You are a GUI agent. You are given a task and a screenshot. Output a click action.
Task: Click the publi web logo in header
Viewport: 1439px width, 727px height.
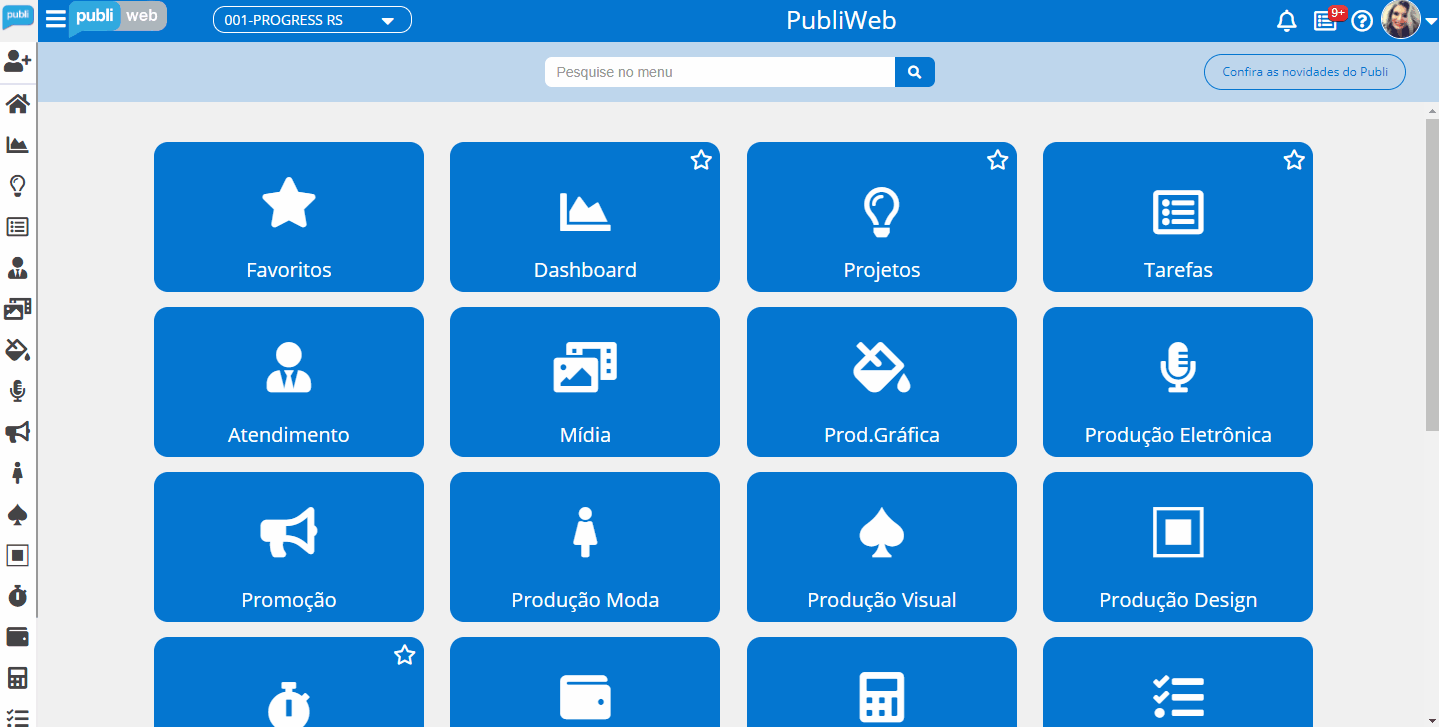[118, 17]
